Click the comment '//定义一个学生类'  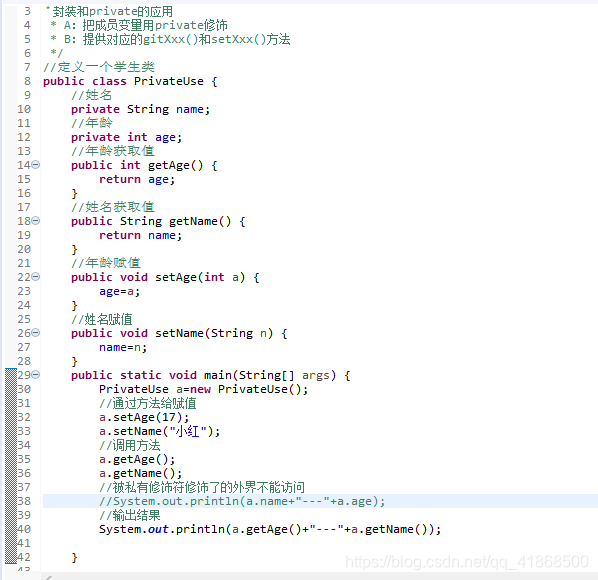(x=99, y=67)
